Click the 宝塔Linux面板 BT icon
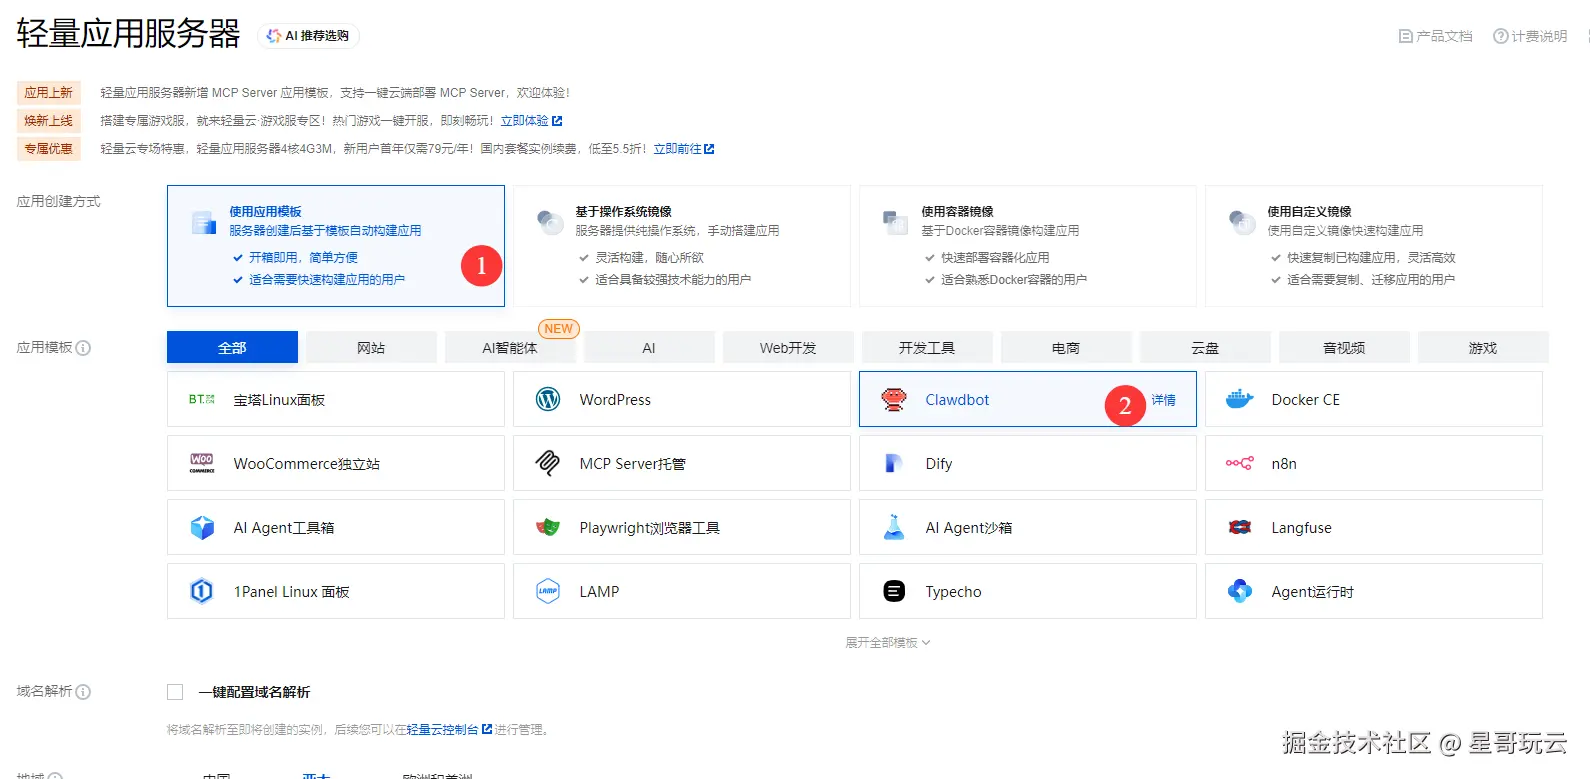1590x779 pixels. coord(202,399)
